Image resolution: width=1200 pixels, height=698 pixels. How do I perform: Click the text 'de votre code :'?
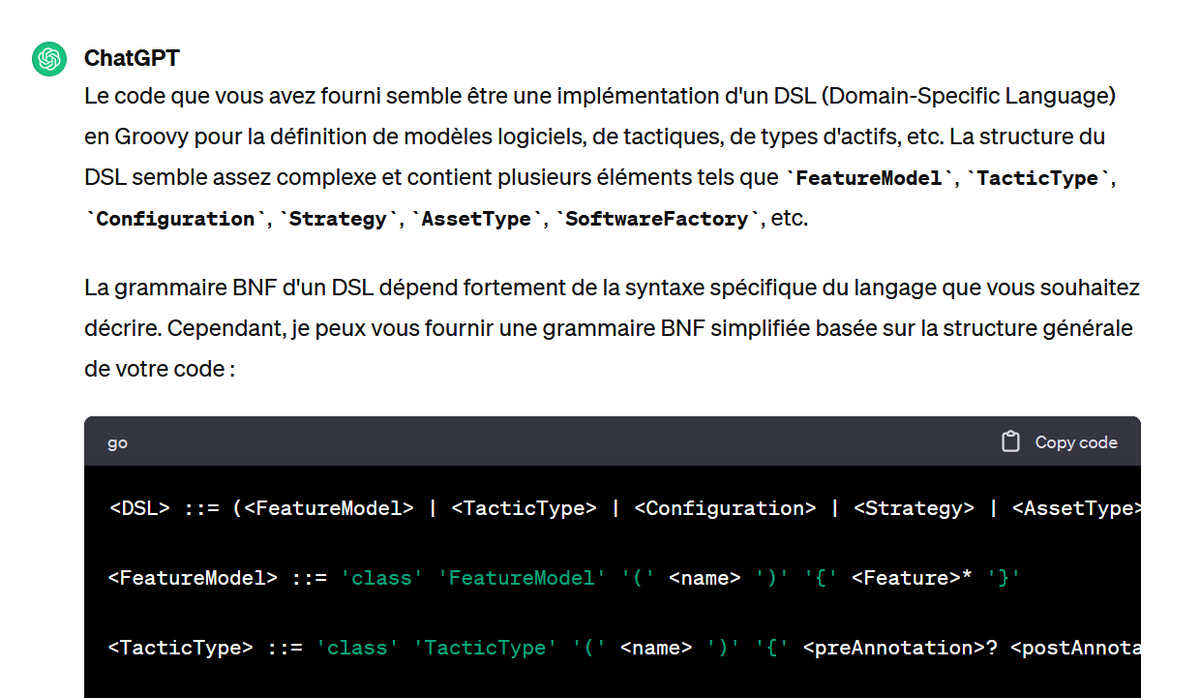click(x=160, y=369)
